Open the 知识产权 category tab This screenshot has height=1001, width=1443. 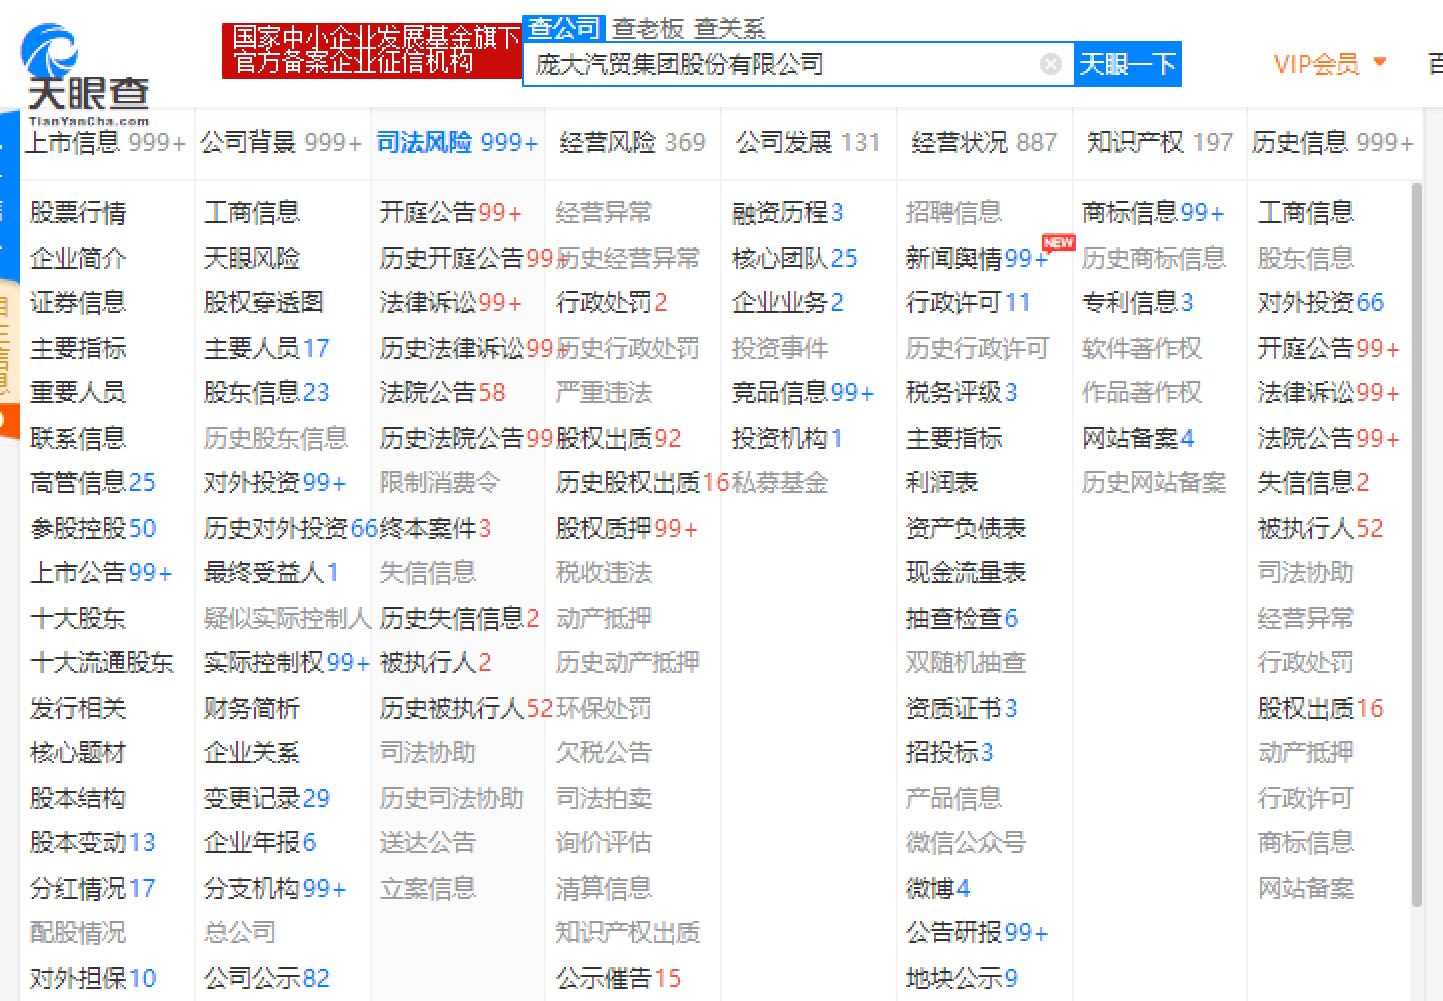click(x=1160, y=143)
